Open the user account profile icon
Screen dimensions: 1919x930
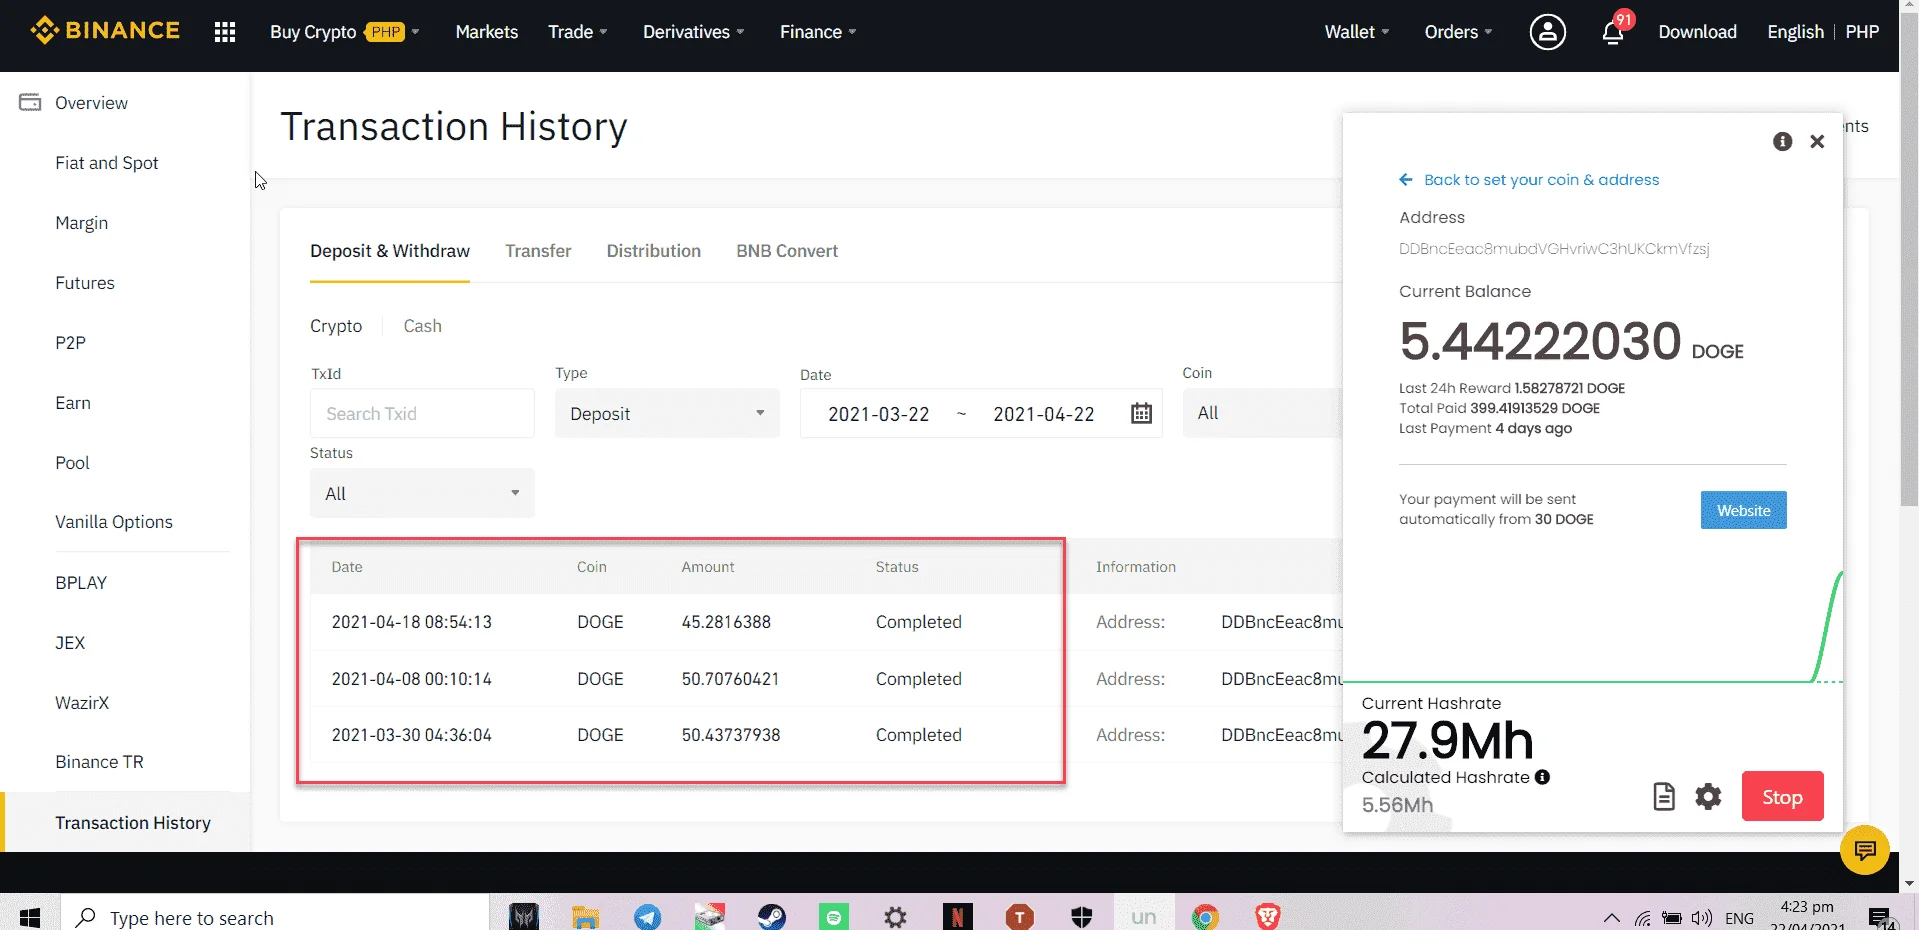tap(1547, 32)
